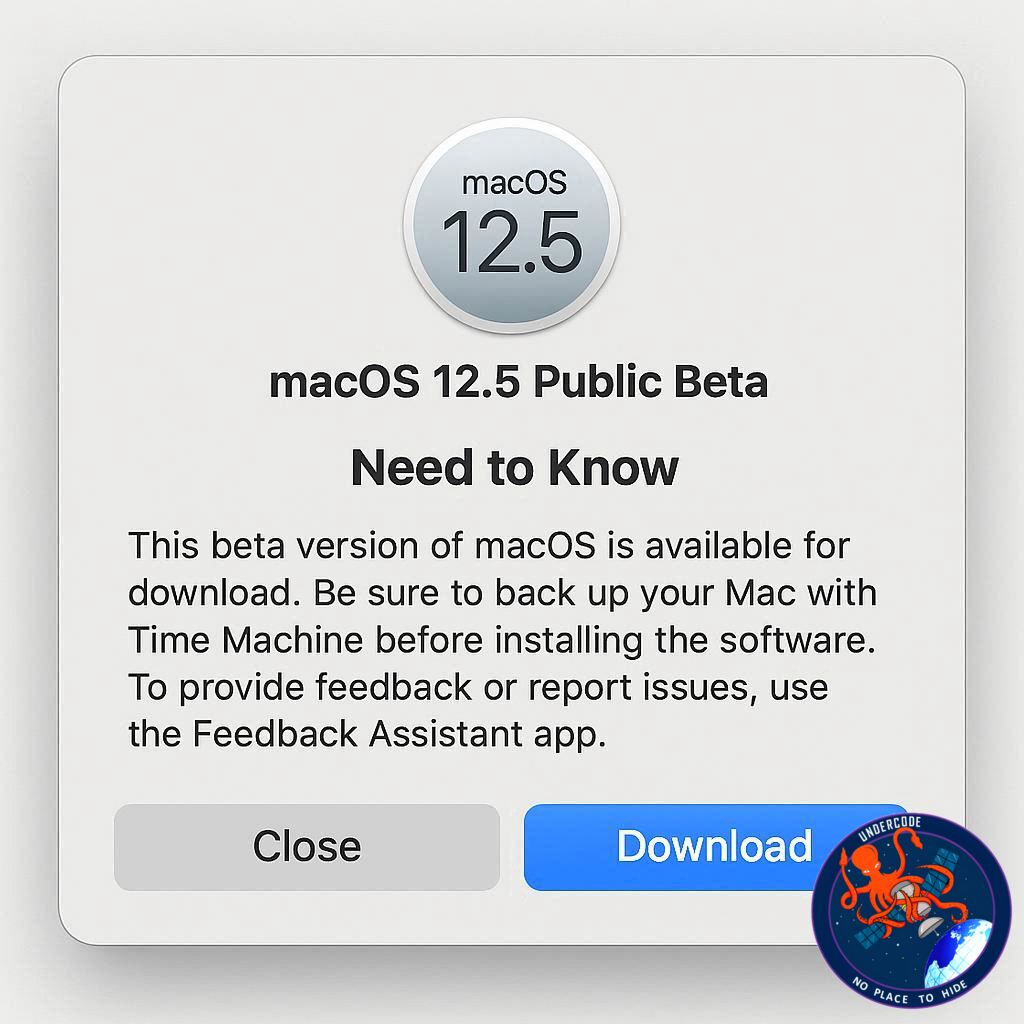1024x1024 pixels.
Task: Click the Time Machine text in the description
Action: (246, 639)
